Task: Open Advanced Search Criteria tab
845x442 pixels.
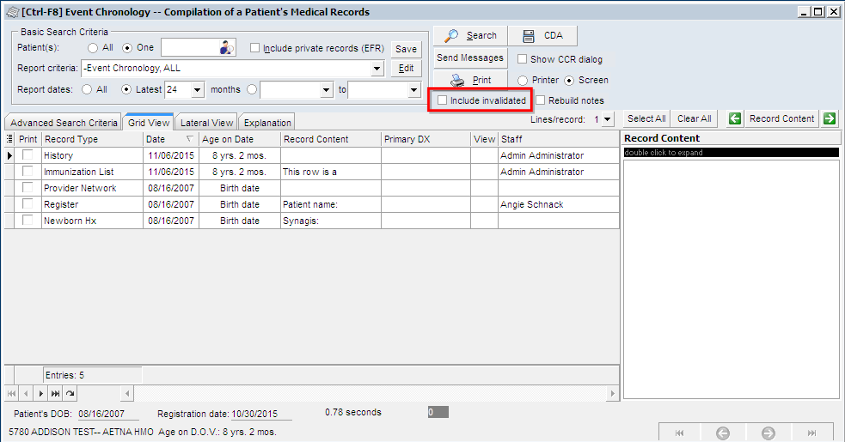Action: pos(63,122)
